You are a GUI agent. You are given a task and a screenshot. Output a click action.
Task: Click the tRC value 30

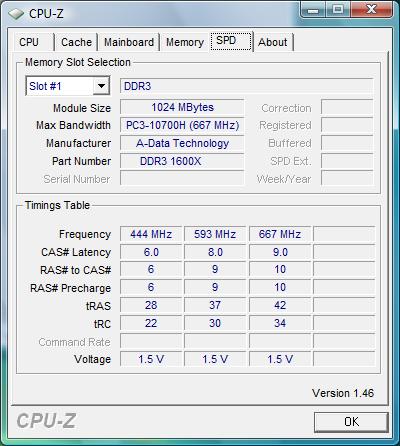[x=215, y=323]
